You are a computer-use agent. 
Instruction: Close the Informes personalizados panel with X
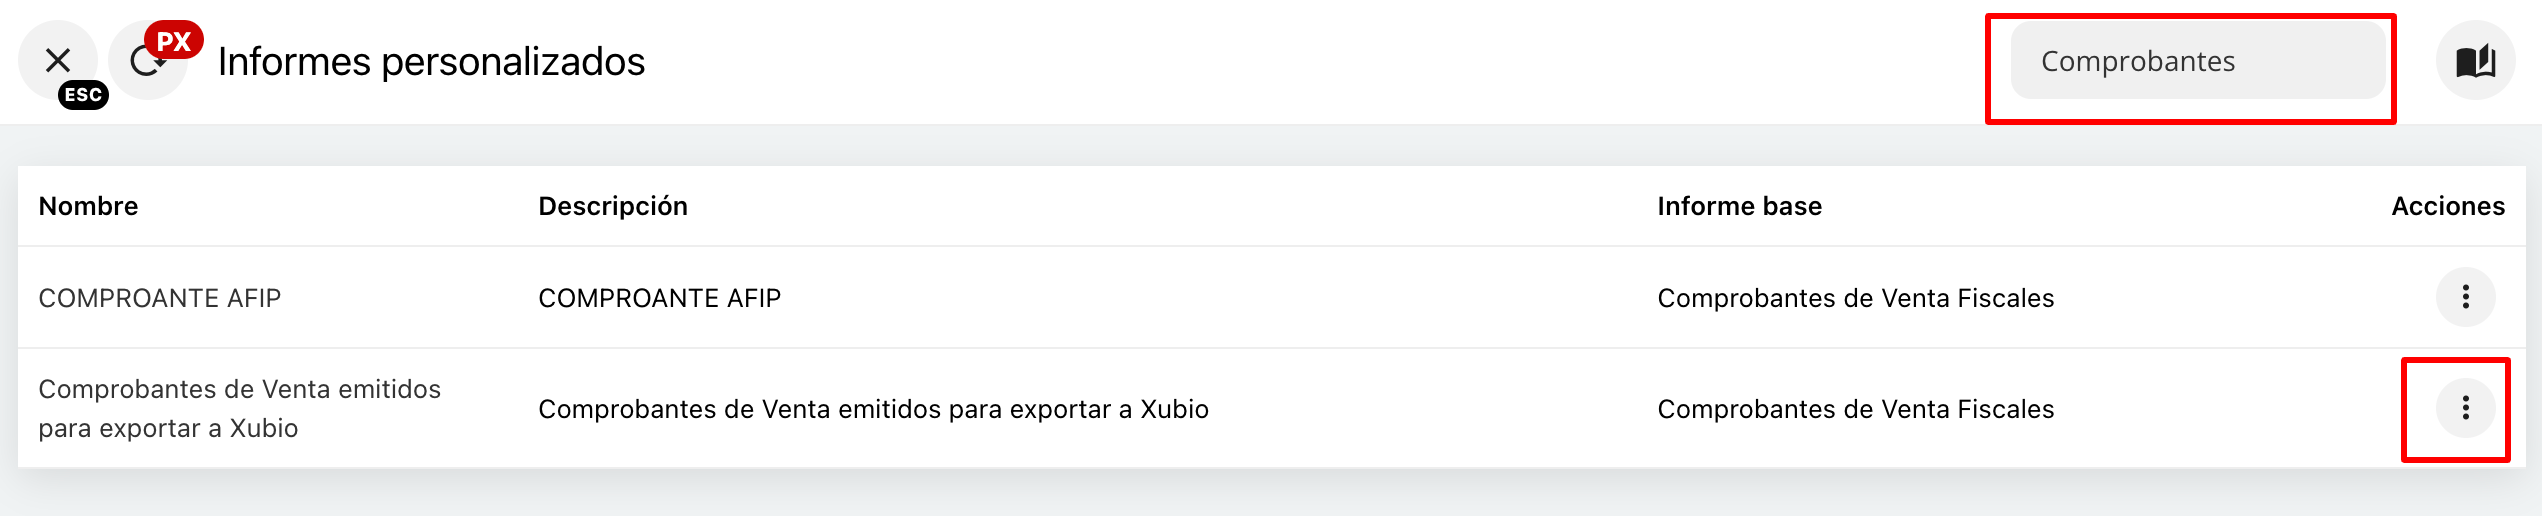(x=58, y=60)
